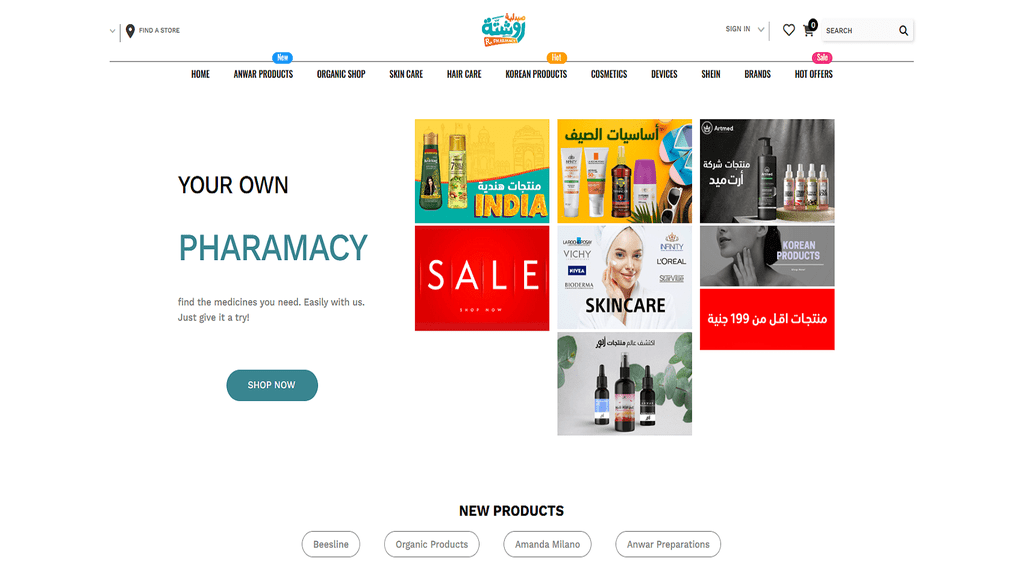
Task: Focus the Search input field
Action: pos(859,31)
